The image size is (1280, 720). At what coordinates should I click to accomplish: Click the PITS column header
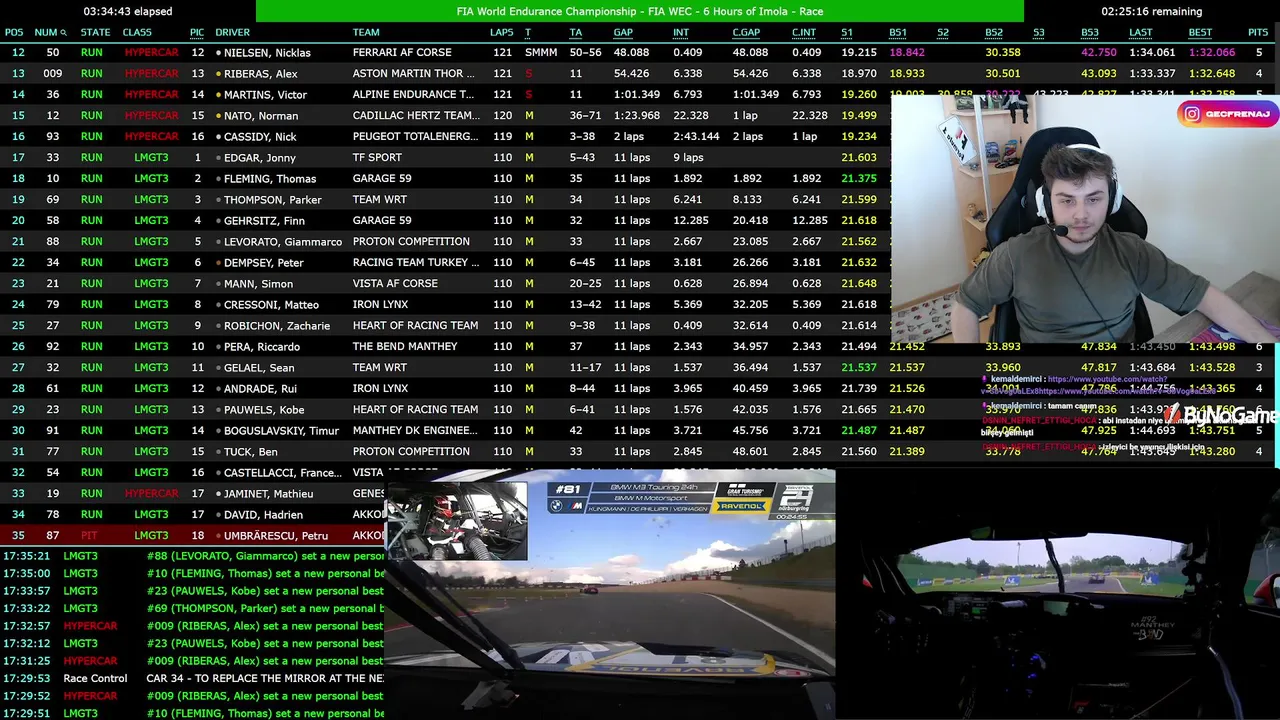click(x=1258, y=33)
